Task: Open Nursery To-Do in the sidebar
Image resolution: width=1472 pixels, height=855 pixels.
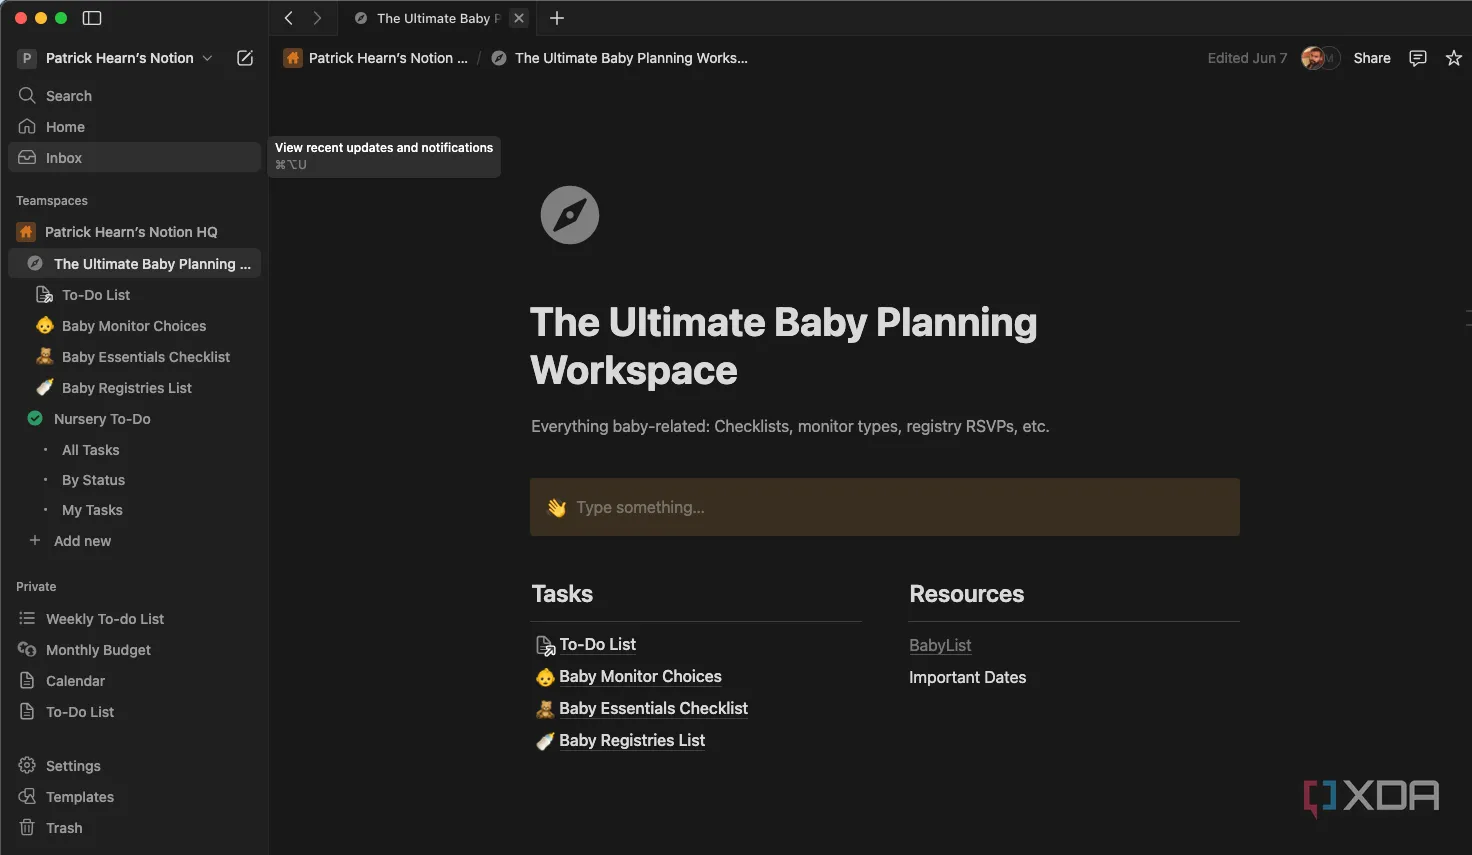Action: tap(134, 419)
